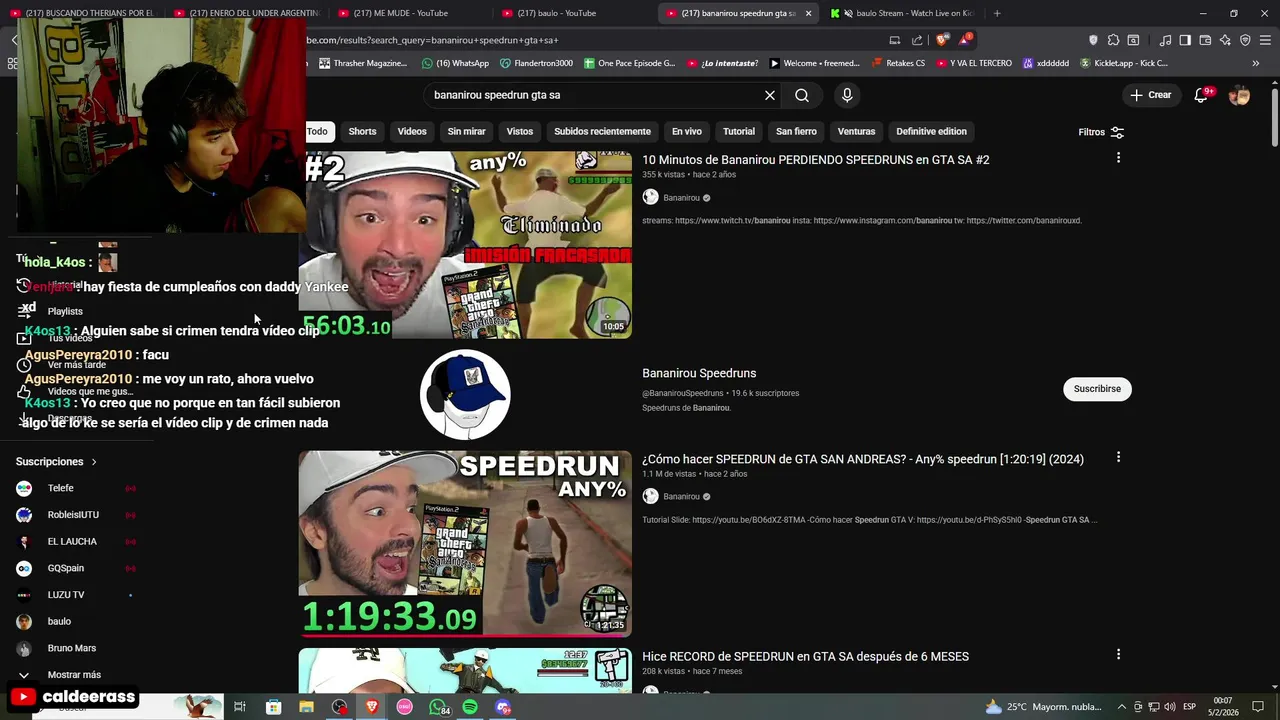Image resolution: width=1280 pixels, height=720 pixels.
Task: Select the Tutorial filter chip
Action: pyautogui.click(x=739, y=131)
